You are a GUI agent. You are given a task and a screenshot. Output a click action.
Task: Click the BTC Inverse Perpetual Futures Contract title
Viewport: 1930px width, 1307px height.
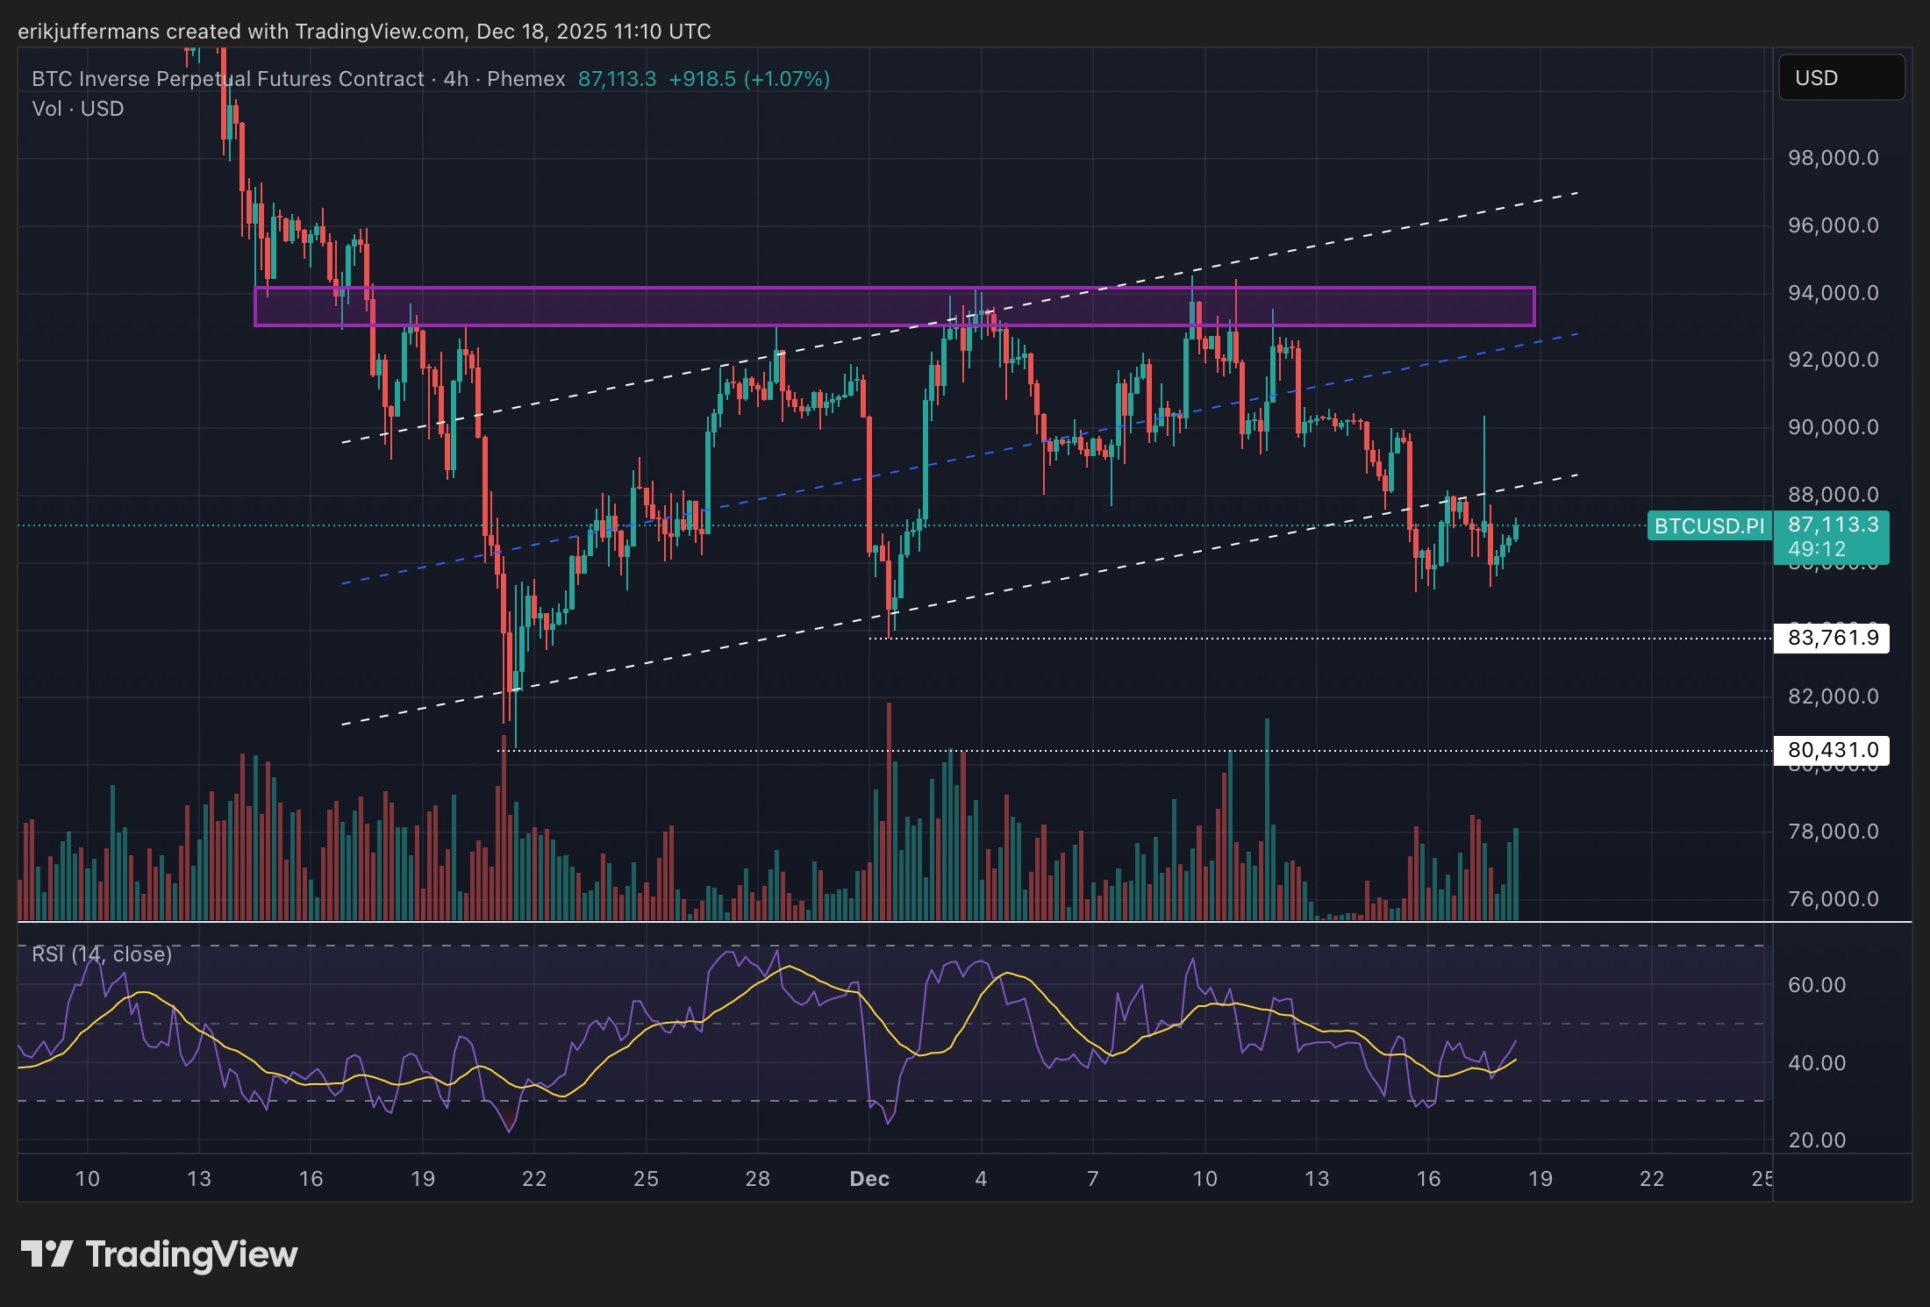[x=227, y=79]
